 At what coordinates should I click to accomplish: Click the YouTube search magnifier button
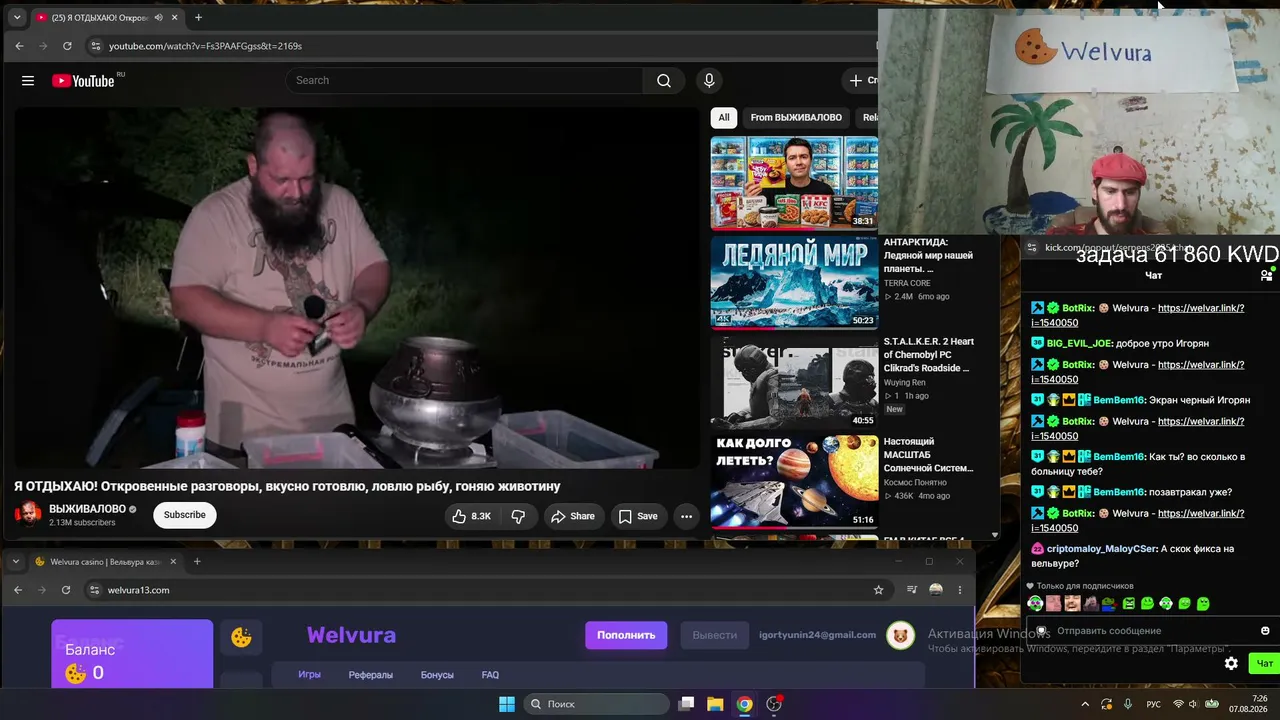click(664, 81)
